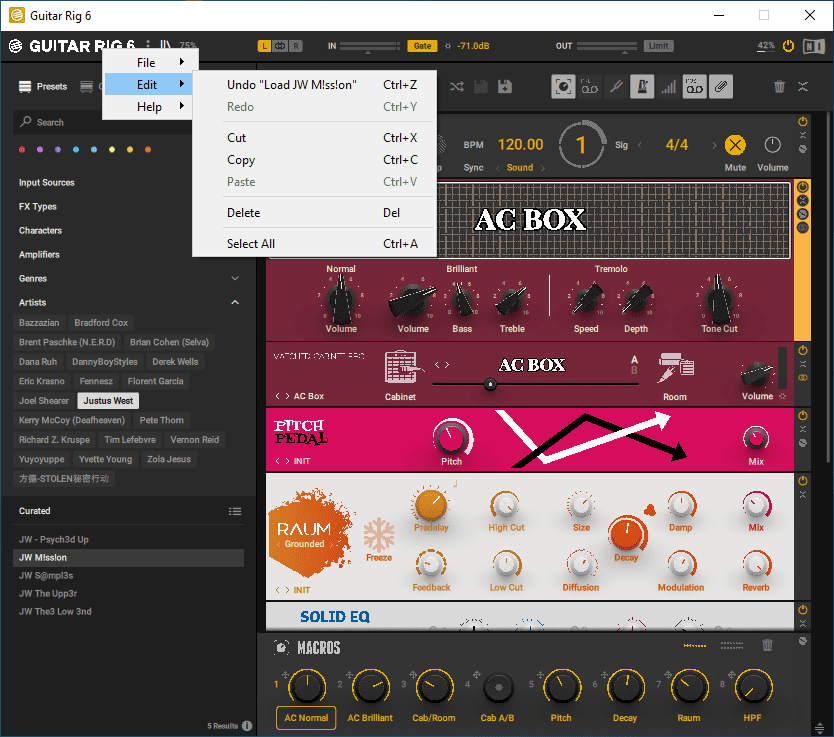Viewport: 834px width, 737px height.
Task: Open the Cabinet selector icon in AC Box
Action: pyautogui.click(x=402, y=367)
